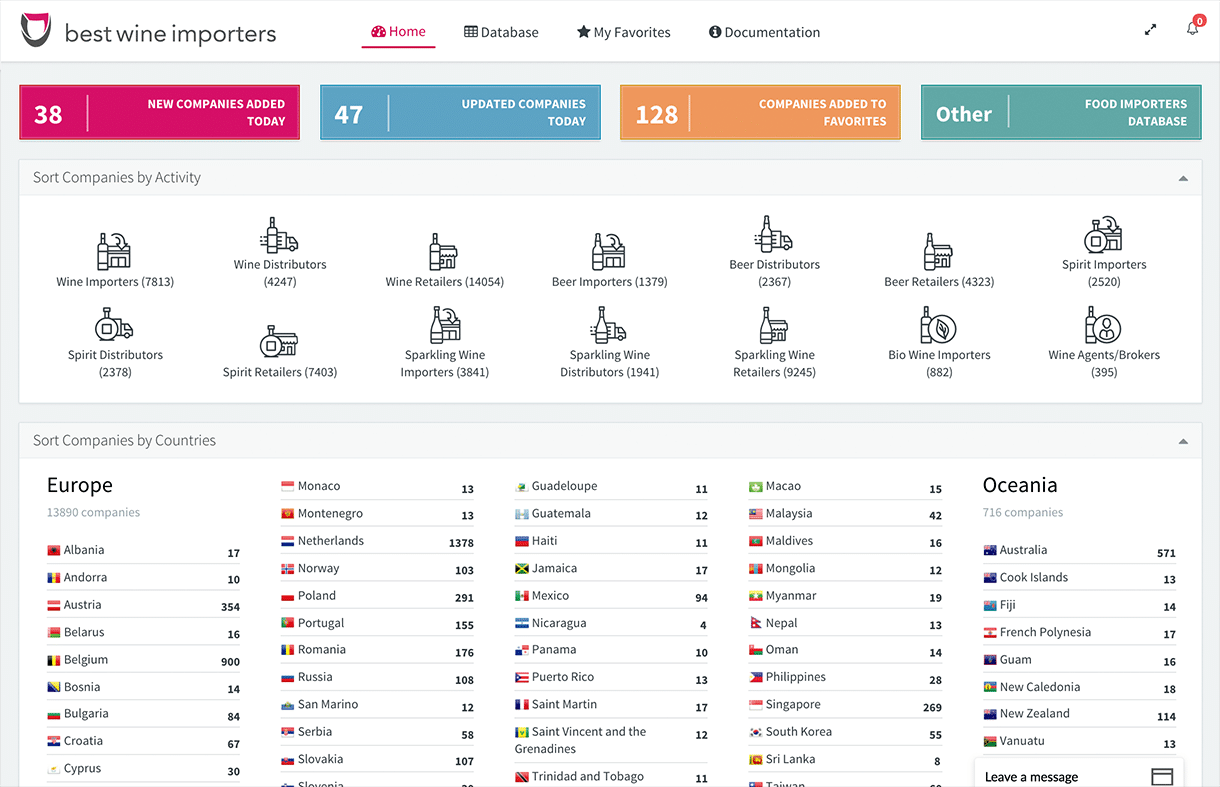Click the Sparkling Wine Retailers icon
This screenshot has height=787, width=1220.
(x=774, y=326)
